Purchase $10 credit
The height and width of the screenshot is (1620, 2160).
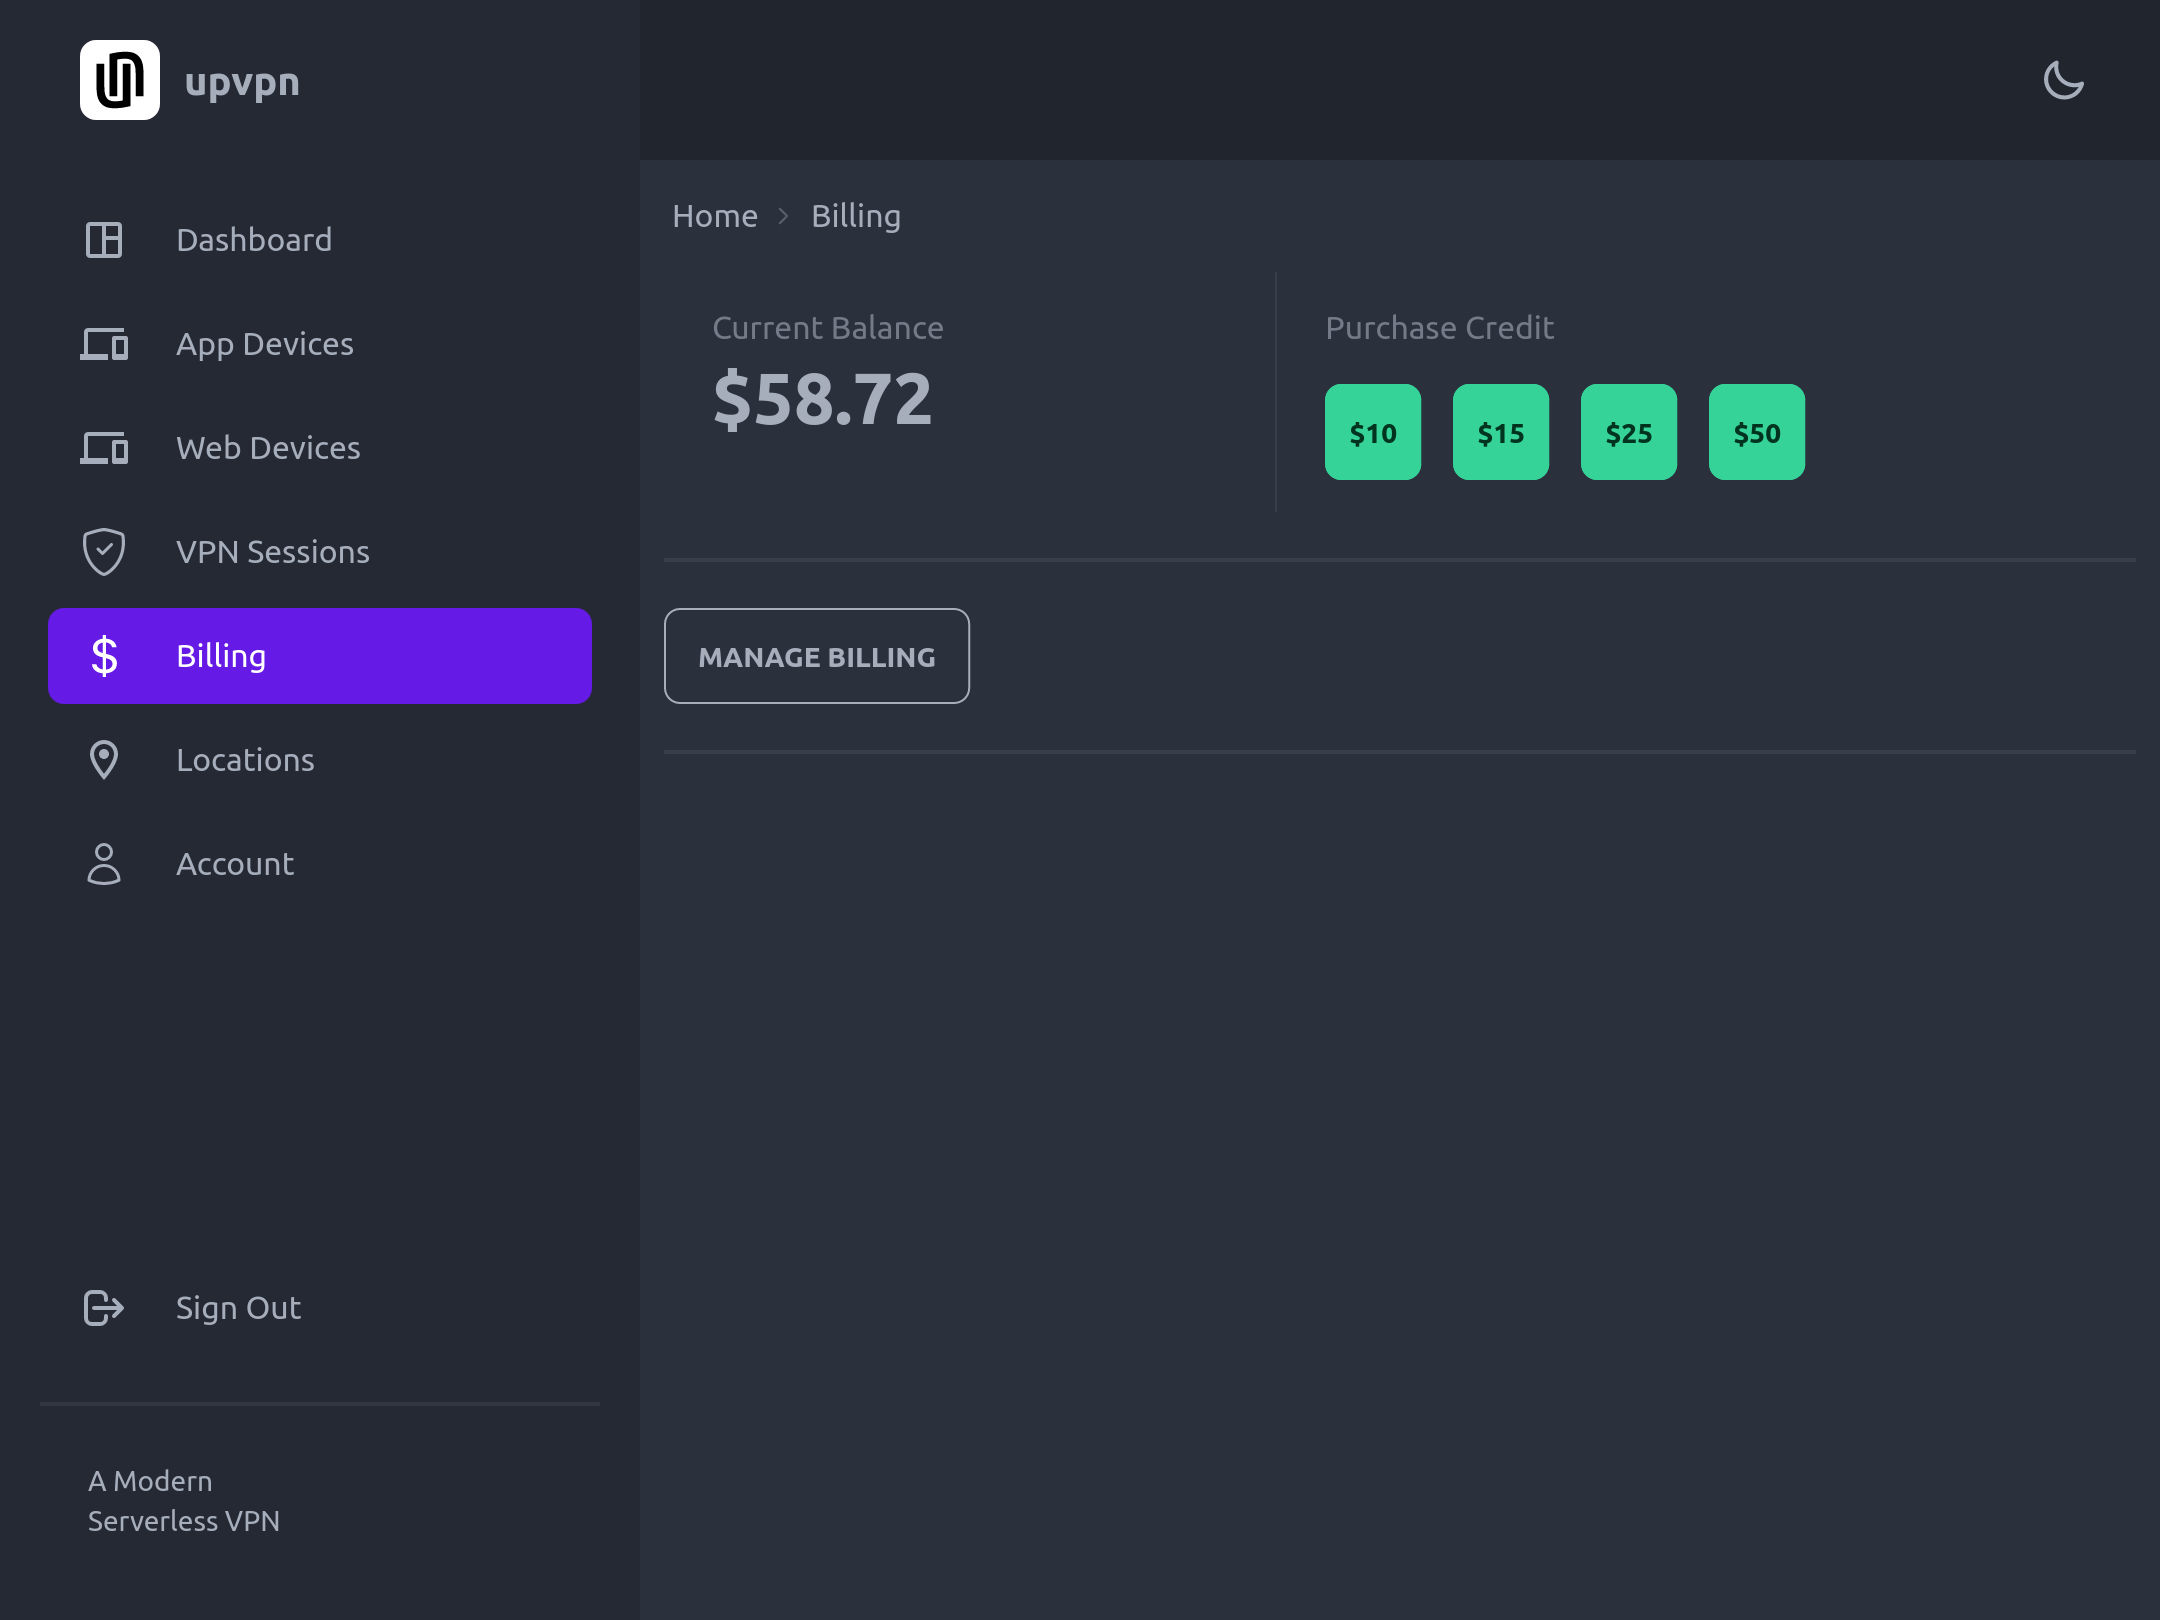[x=1373, y=432]
